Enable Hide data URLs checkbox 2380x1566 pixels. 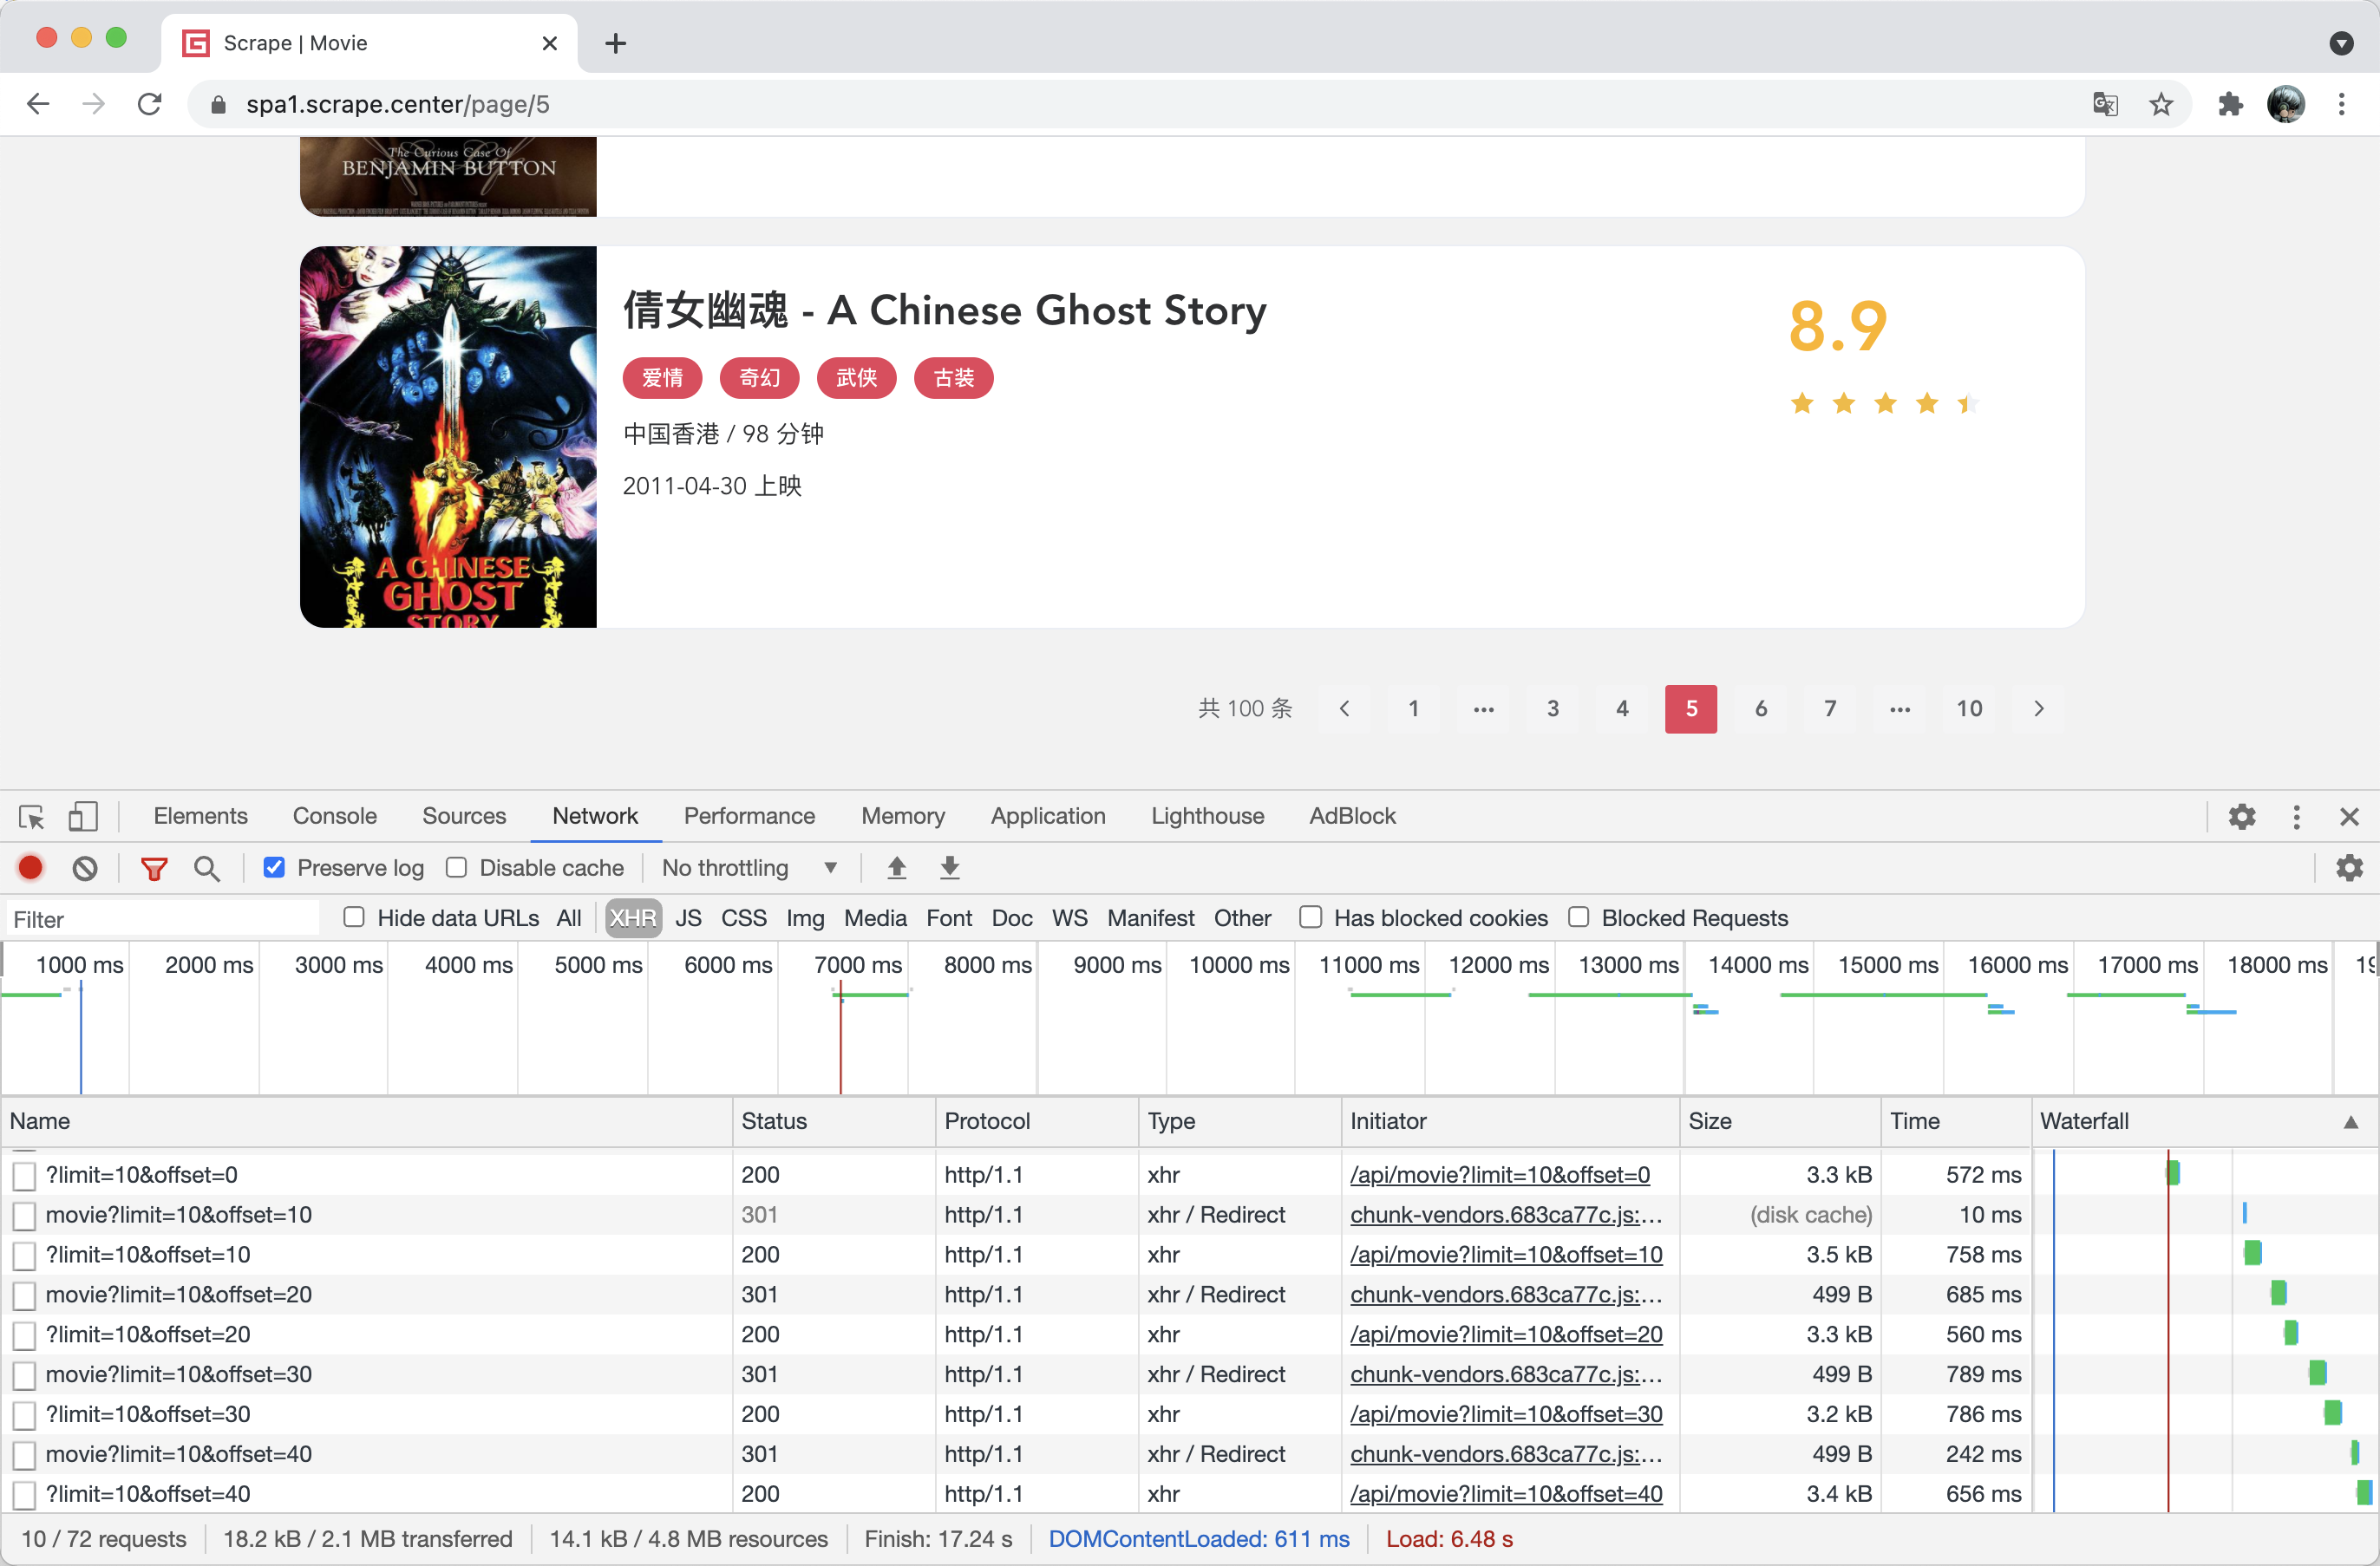coord(354,918)
